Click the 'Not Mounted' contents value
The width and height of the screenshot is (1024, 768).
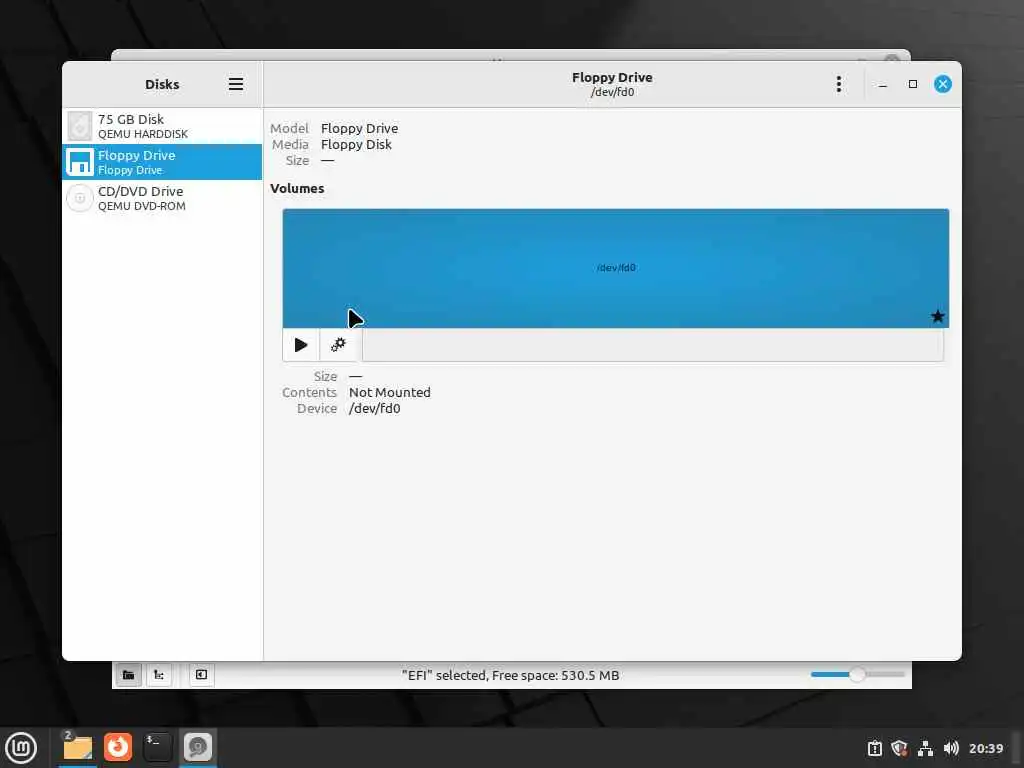pyautogui.click(x=389, y=392)
